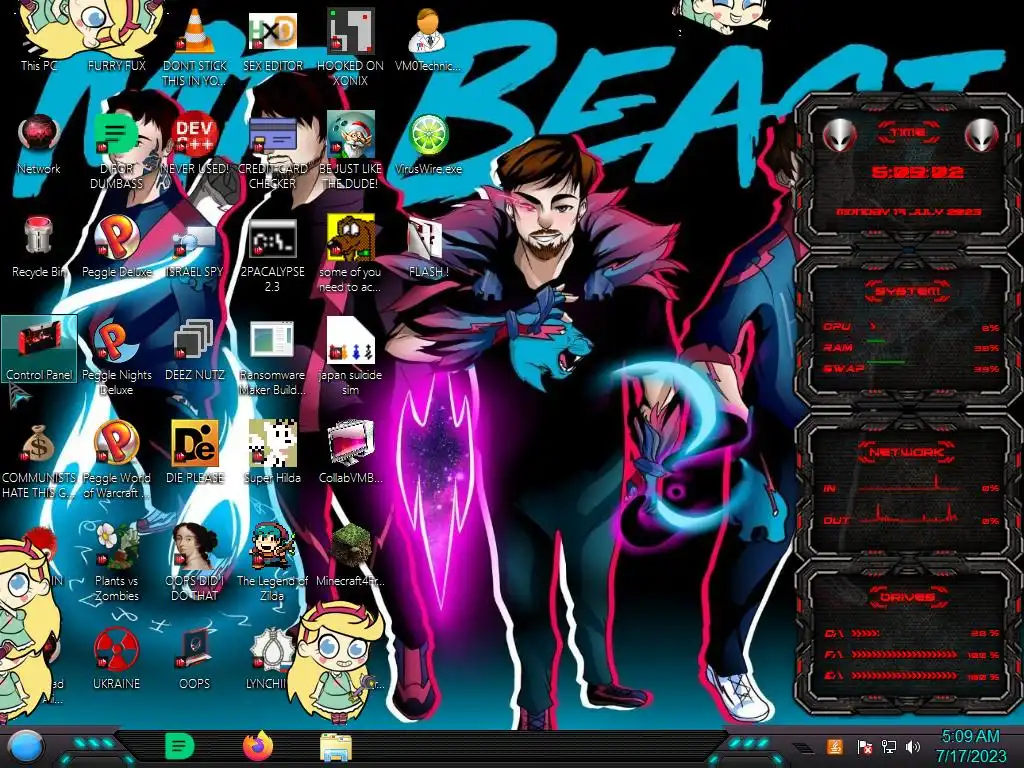The height and width of the screenshot is (768, 1024).
Task: Open DIFOR DUMBASS green icon on desktop
Action: [117, 152]
